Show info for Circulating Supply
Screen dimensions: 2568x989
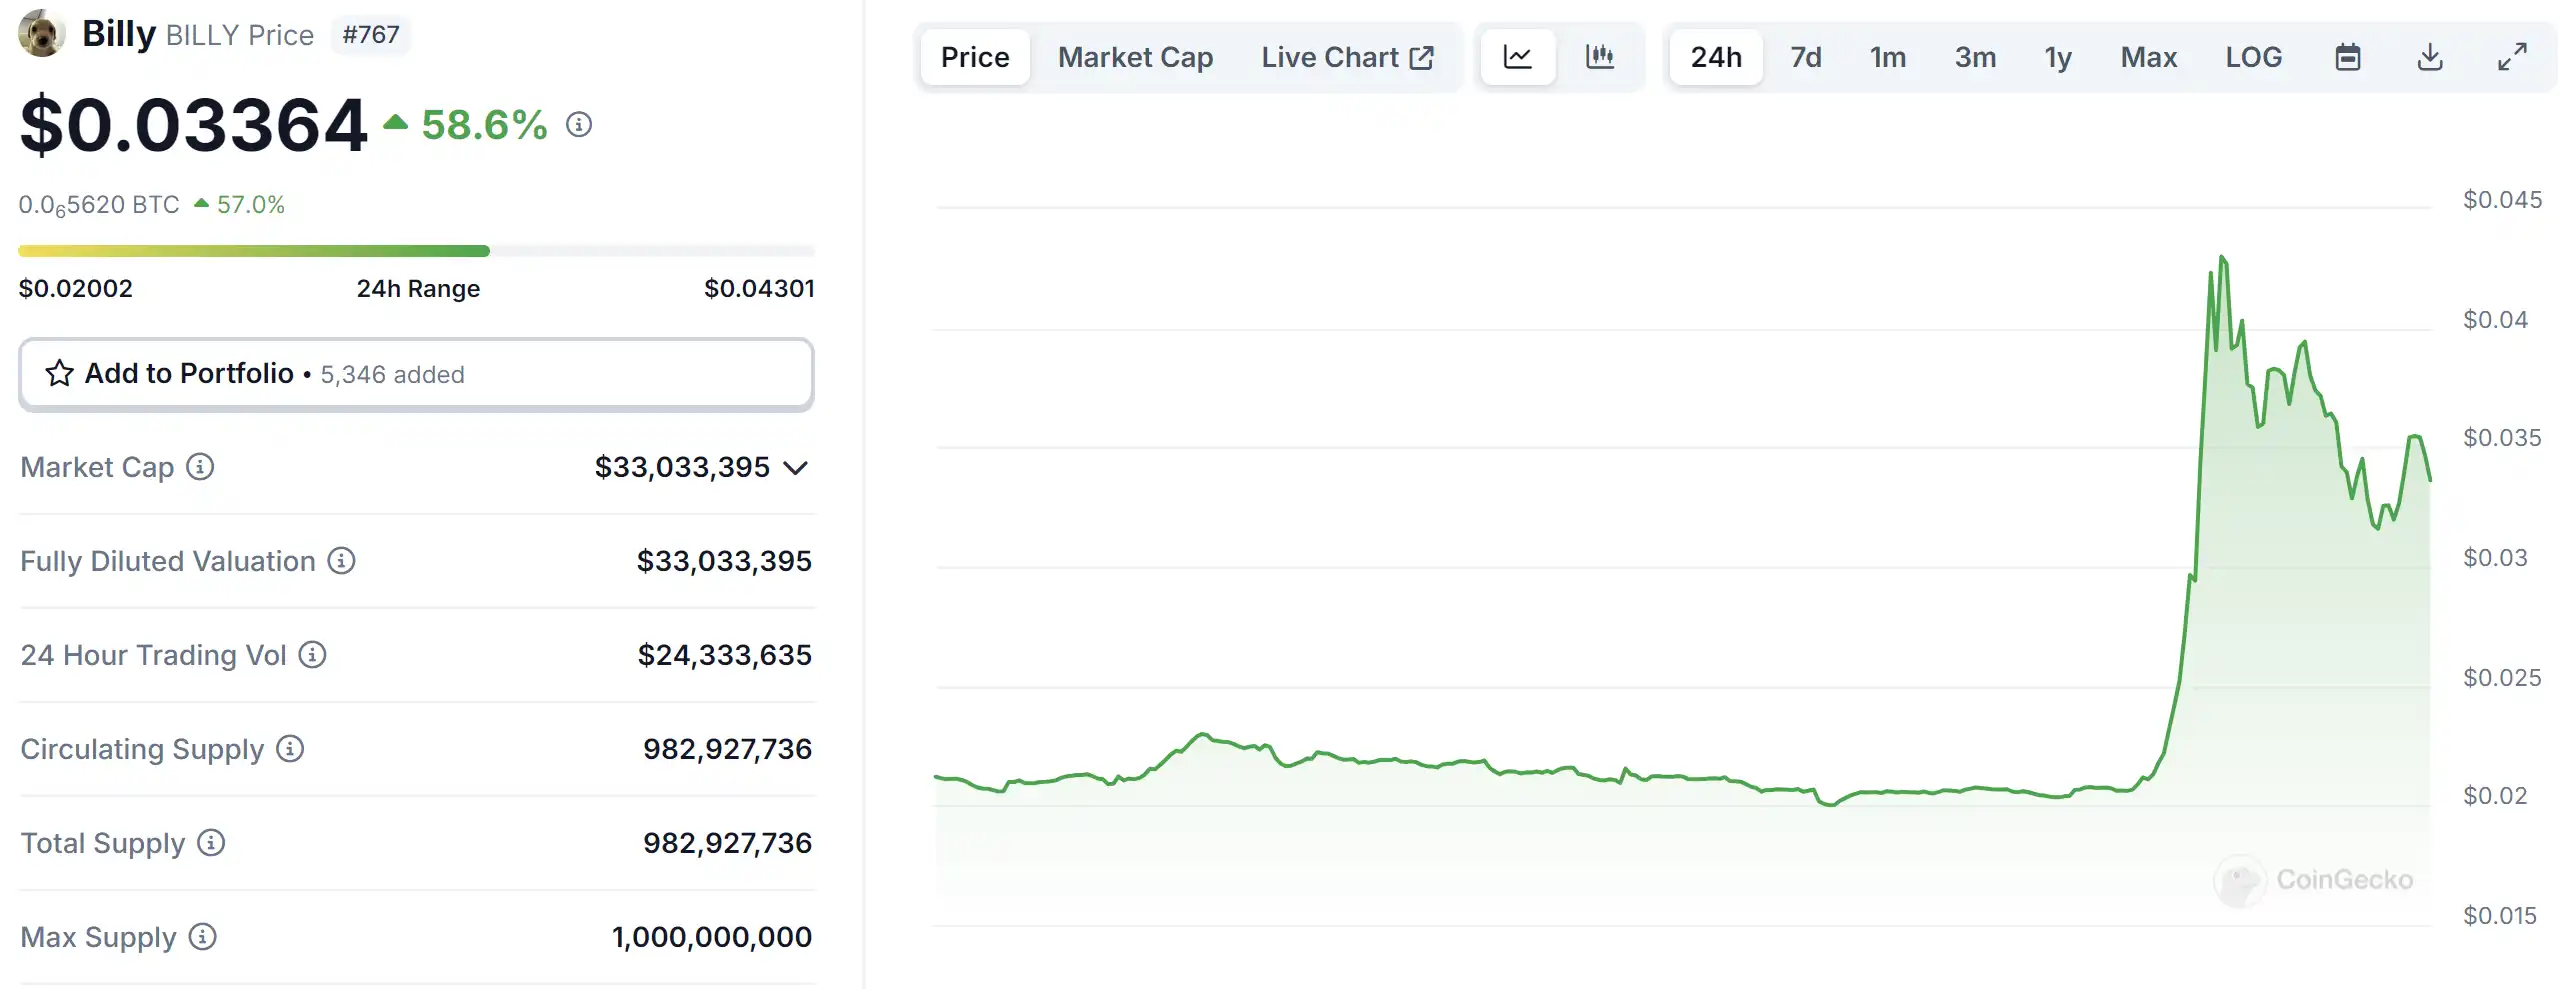290,749
